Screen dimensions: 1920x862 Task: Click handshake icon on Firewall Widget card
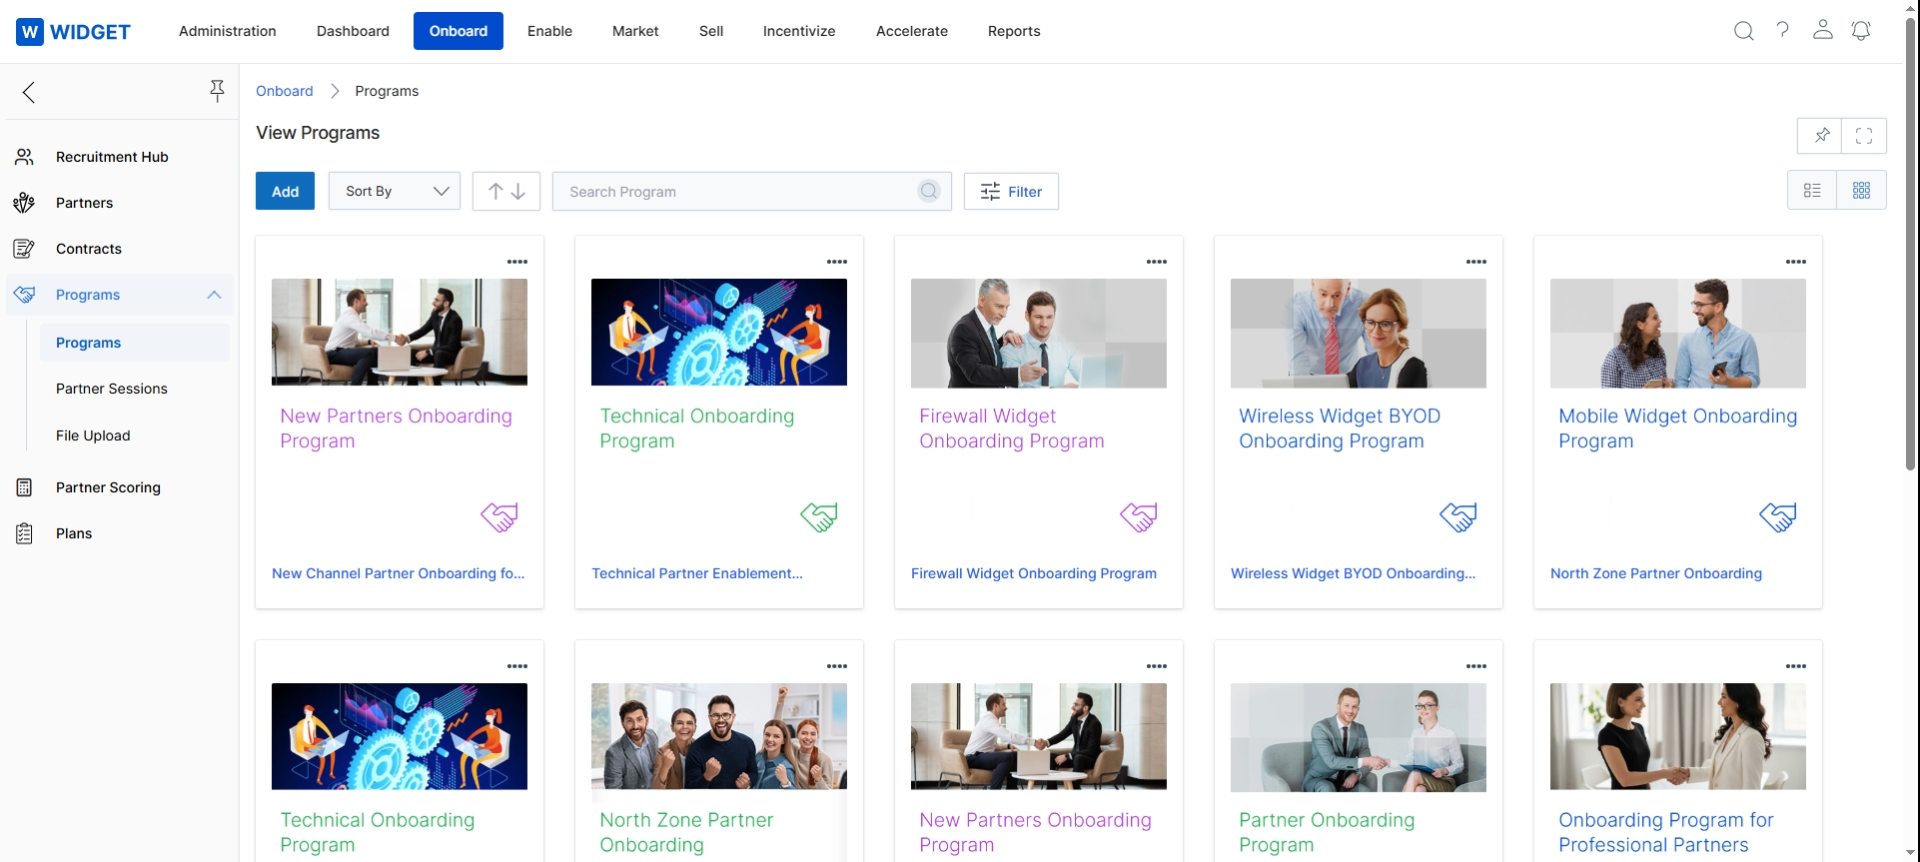[x=1138, y=517]
